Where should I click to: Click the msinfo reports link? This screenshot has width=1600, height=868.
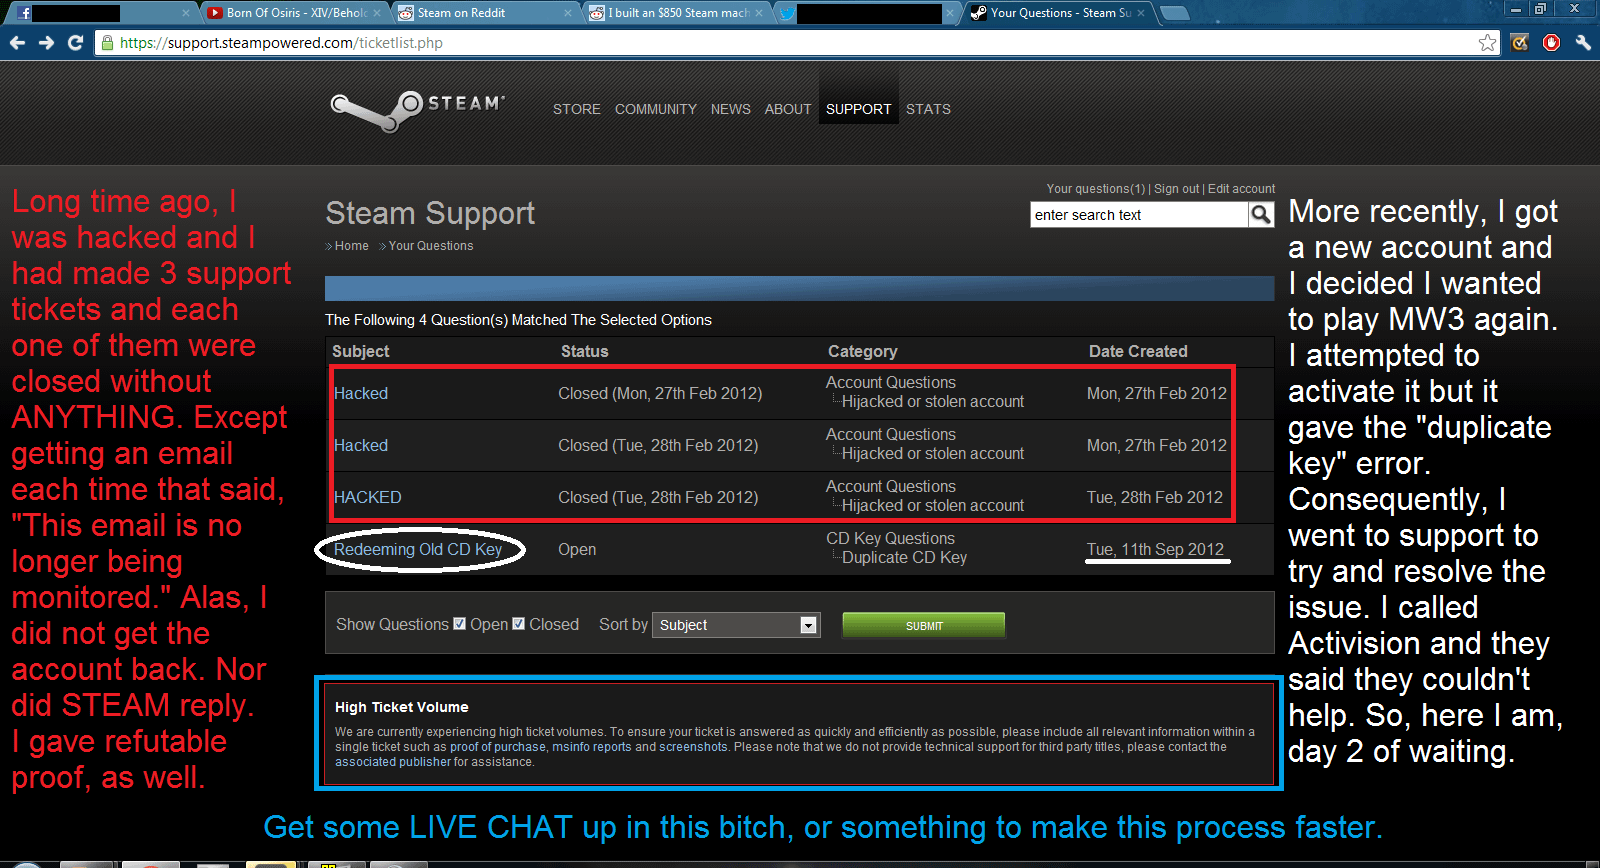592,747
